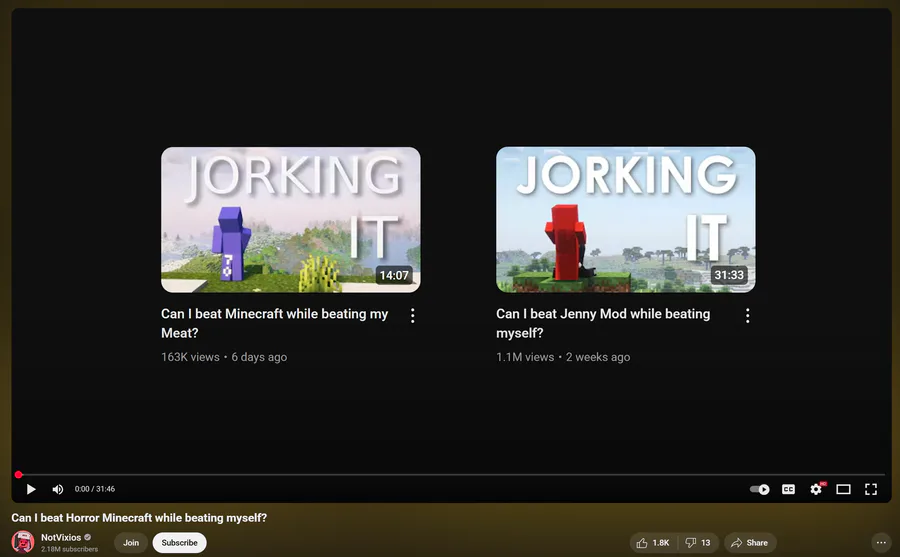
Task: Open the 14:07 purple character video thumbnail
Action: (x=290, y=219)
